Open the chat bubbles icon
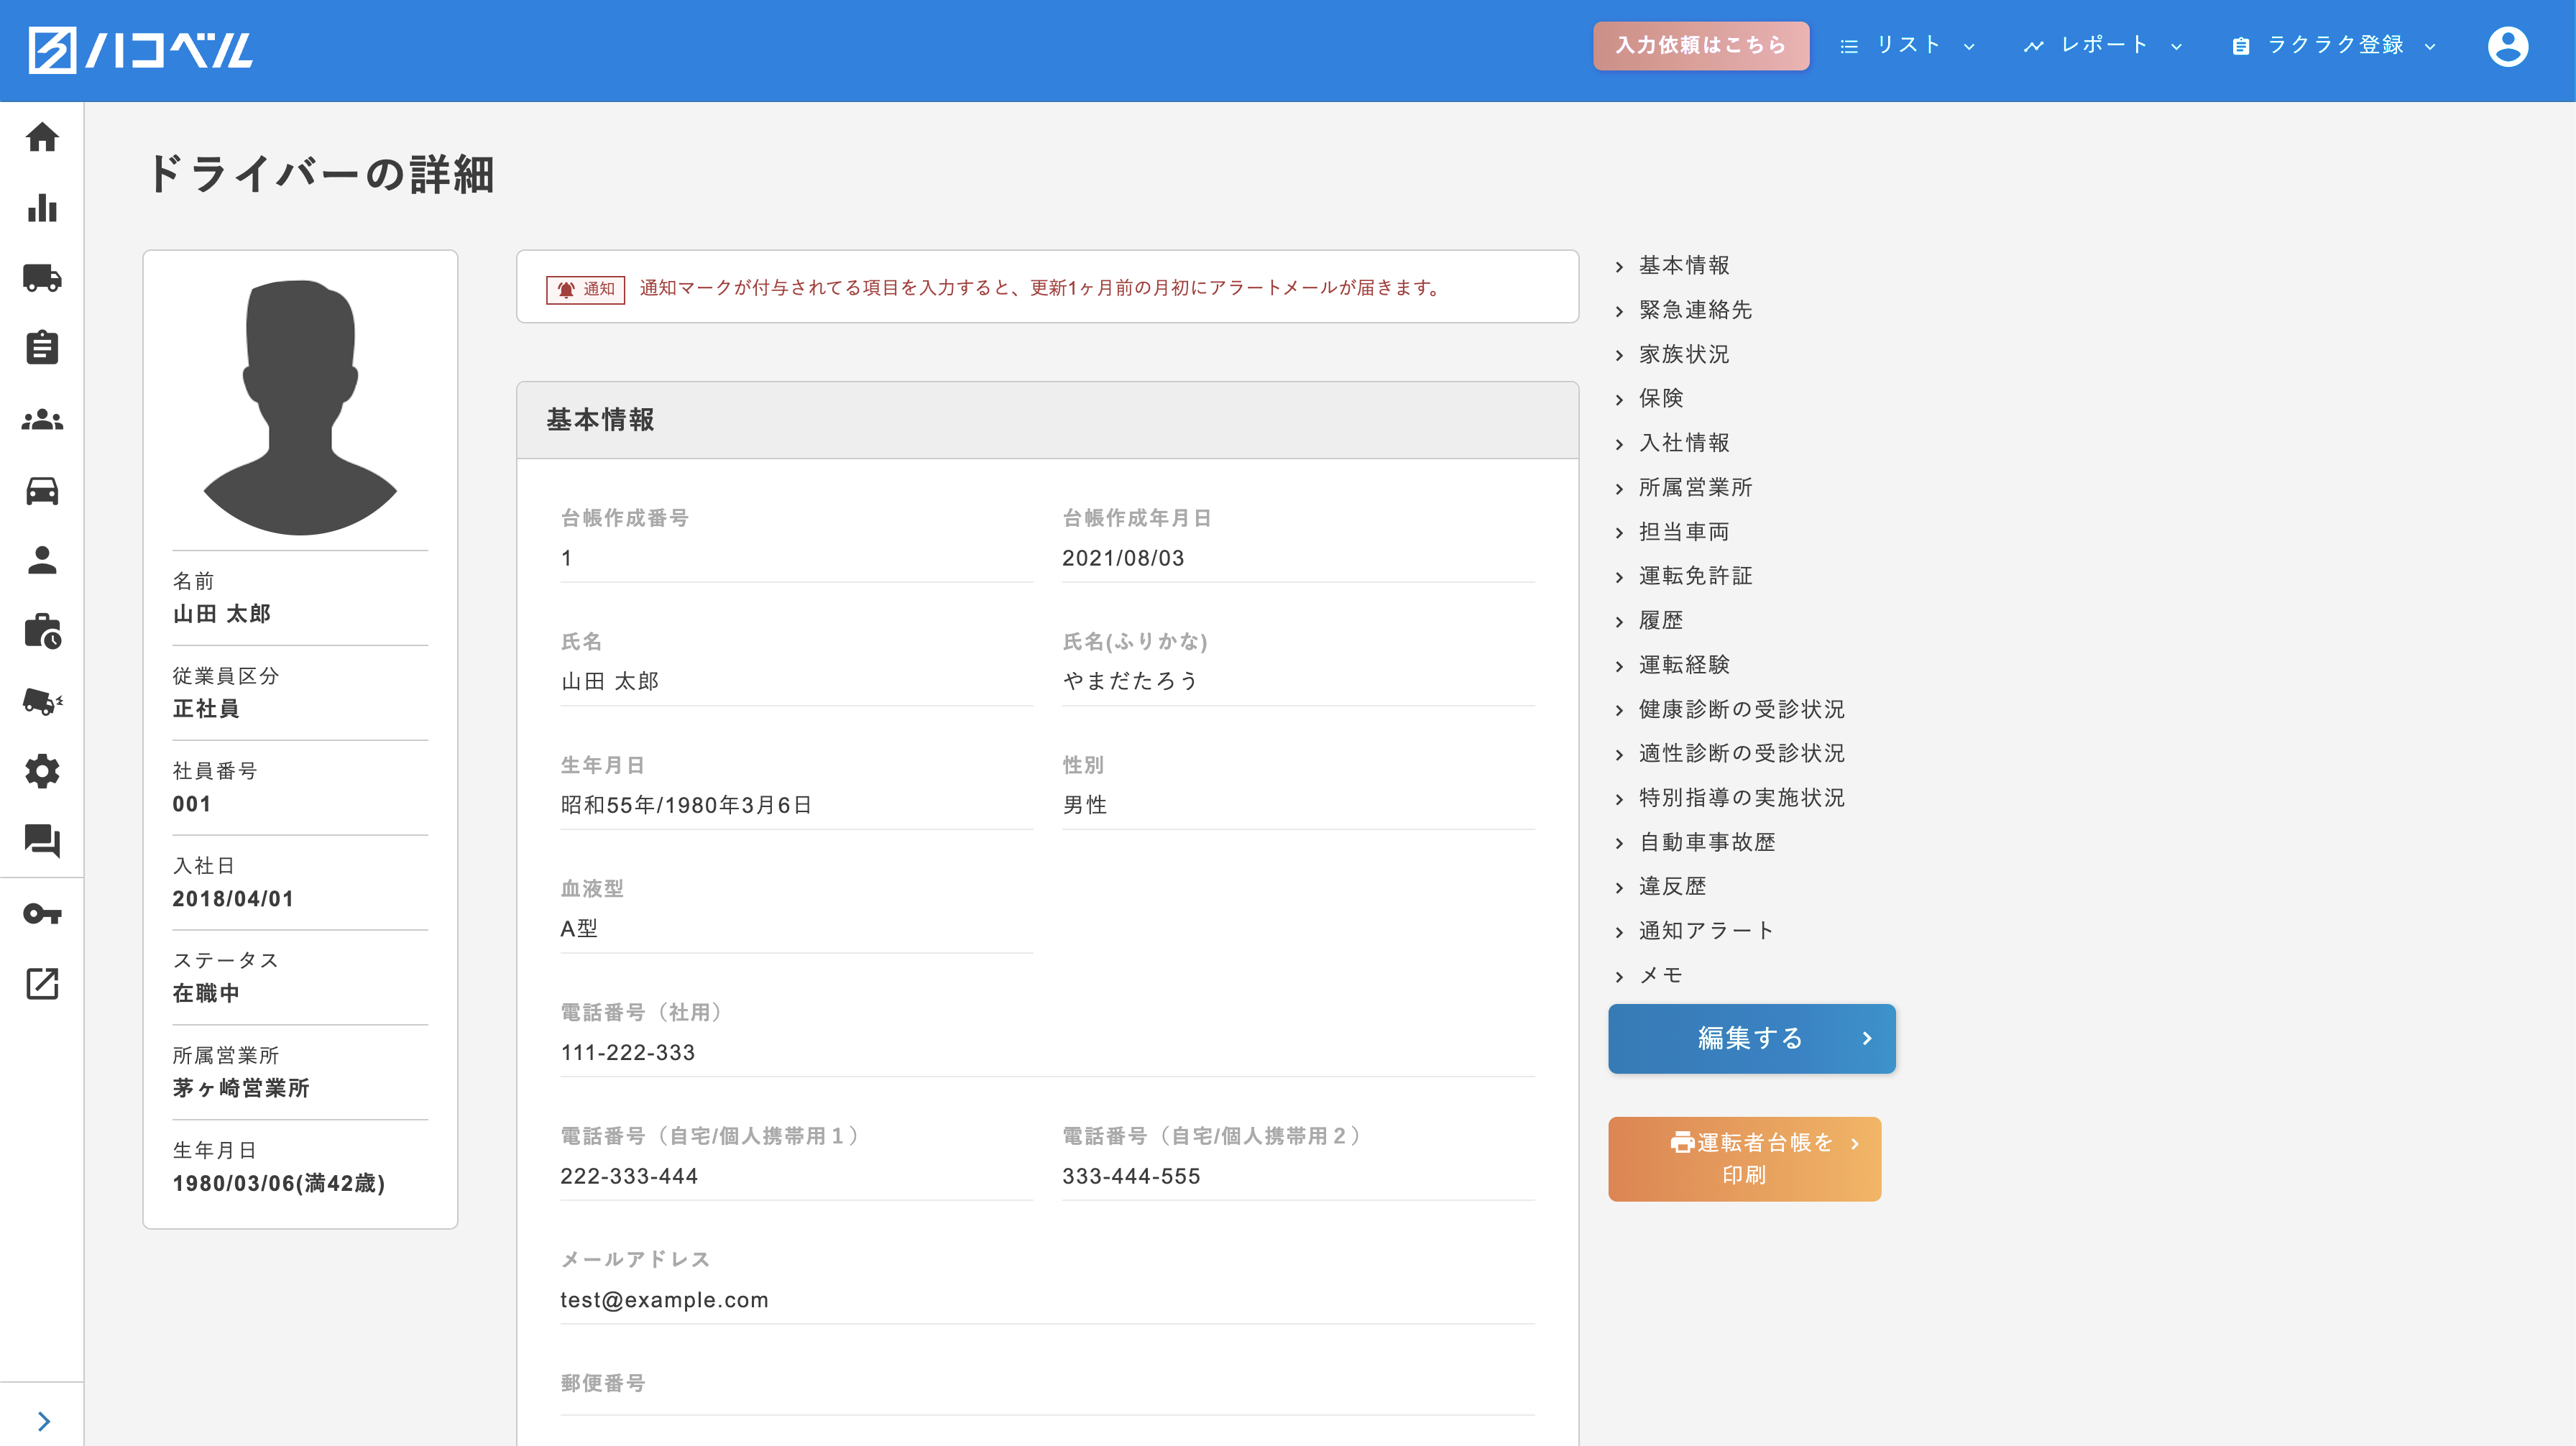 [42, 841]
